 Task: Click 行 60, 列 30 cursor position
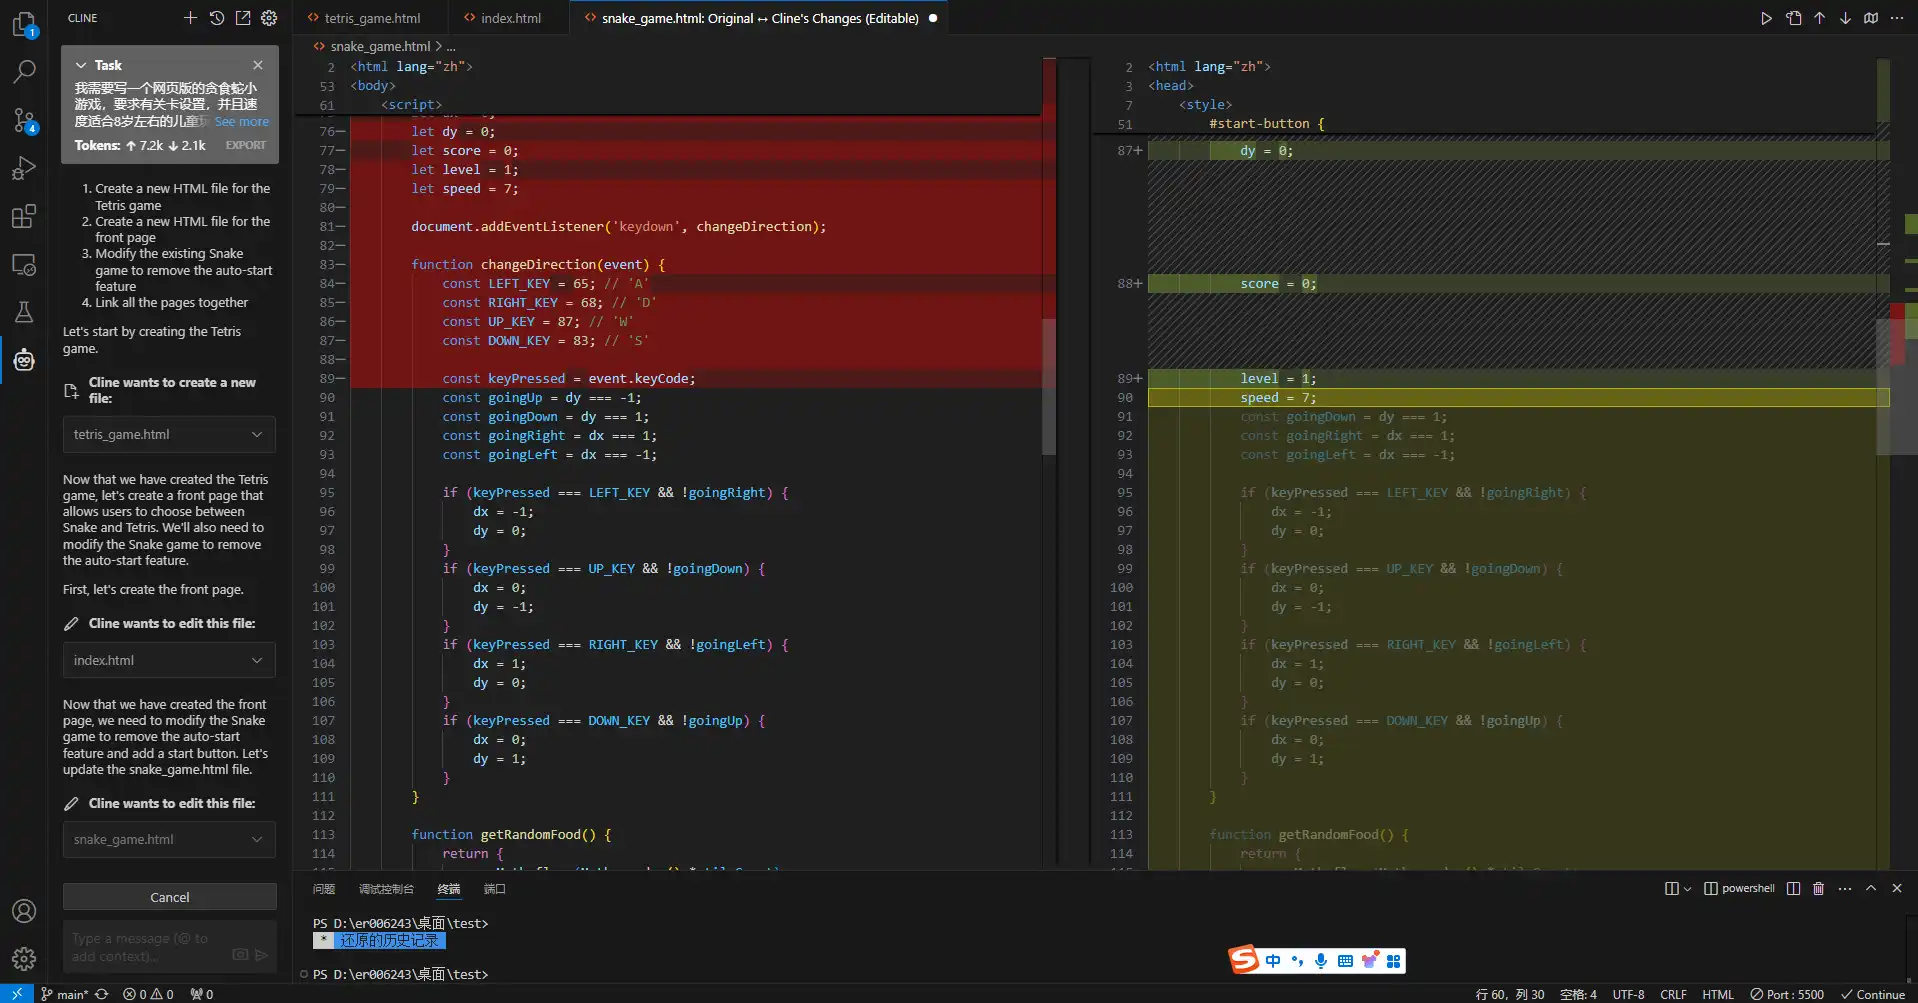[1509, 994]
